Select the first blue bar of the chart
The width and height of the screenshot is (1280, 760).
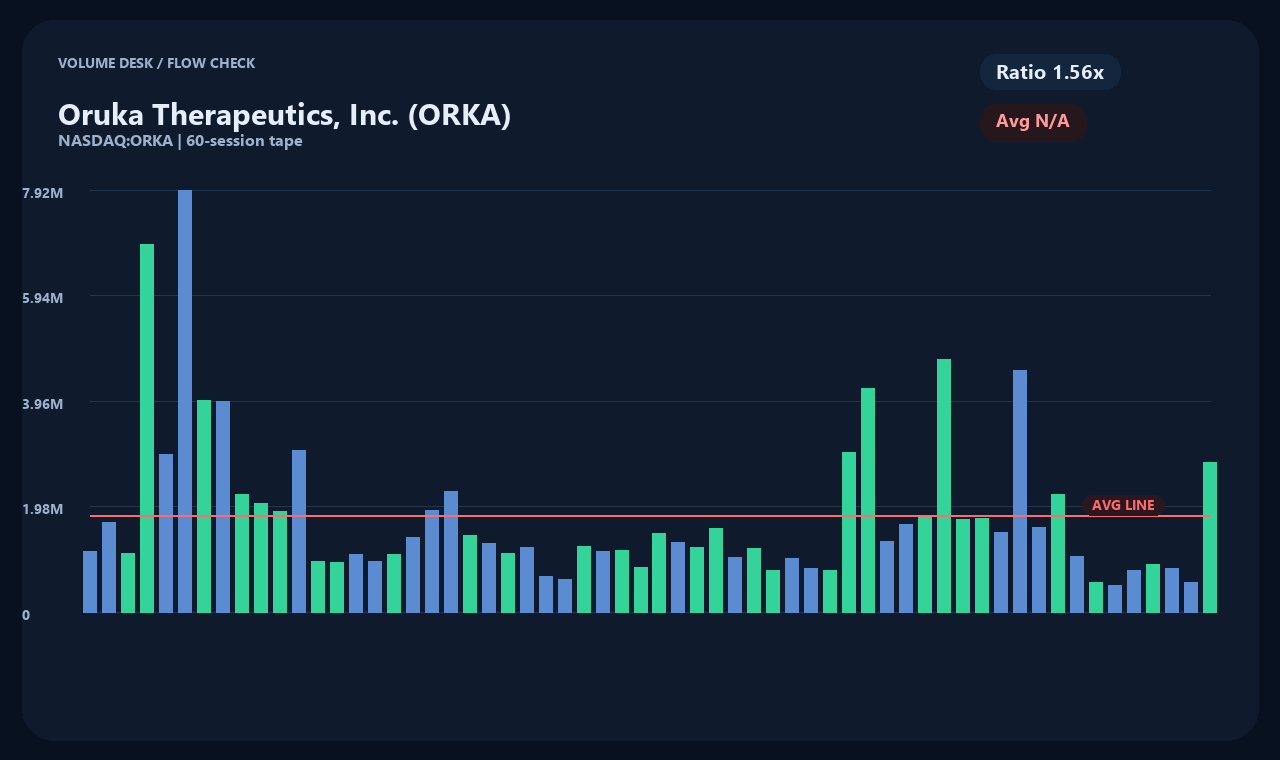coord(90,582)
